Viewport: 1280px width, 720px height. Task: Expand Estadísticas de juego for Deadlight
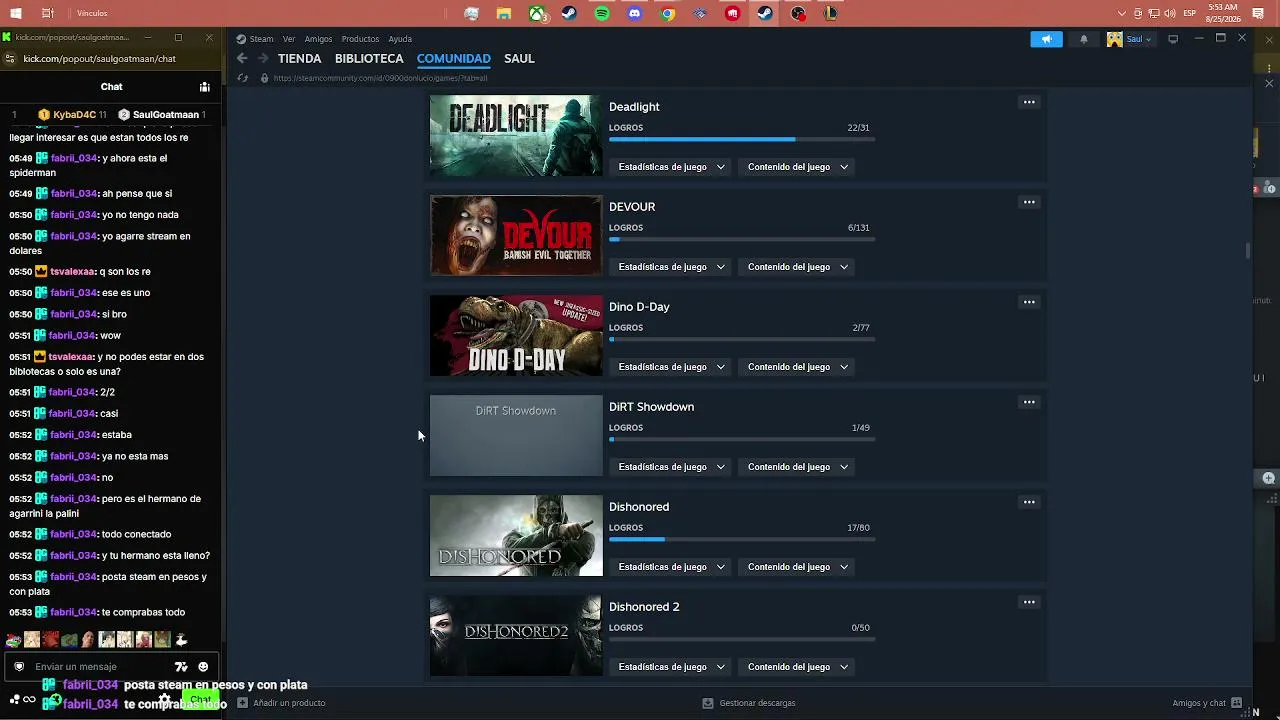pos(671,167)
